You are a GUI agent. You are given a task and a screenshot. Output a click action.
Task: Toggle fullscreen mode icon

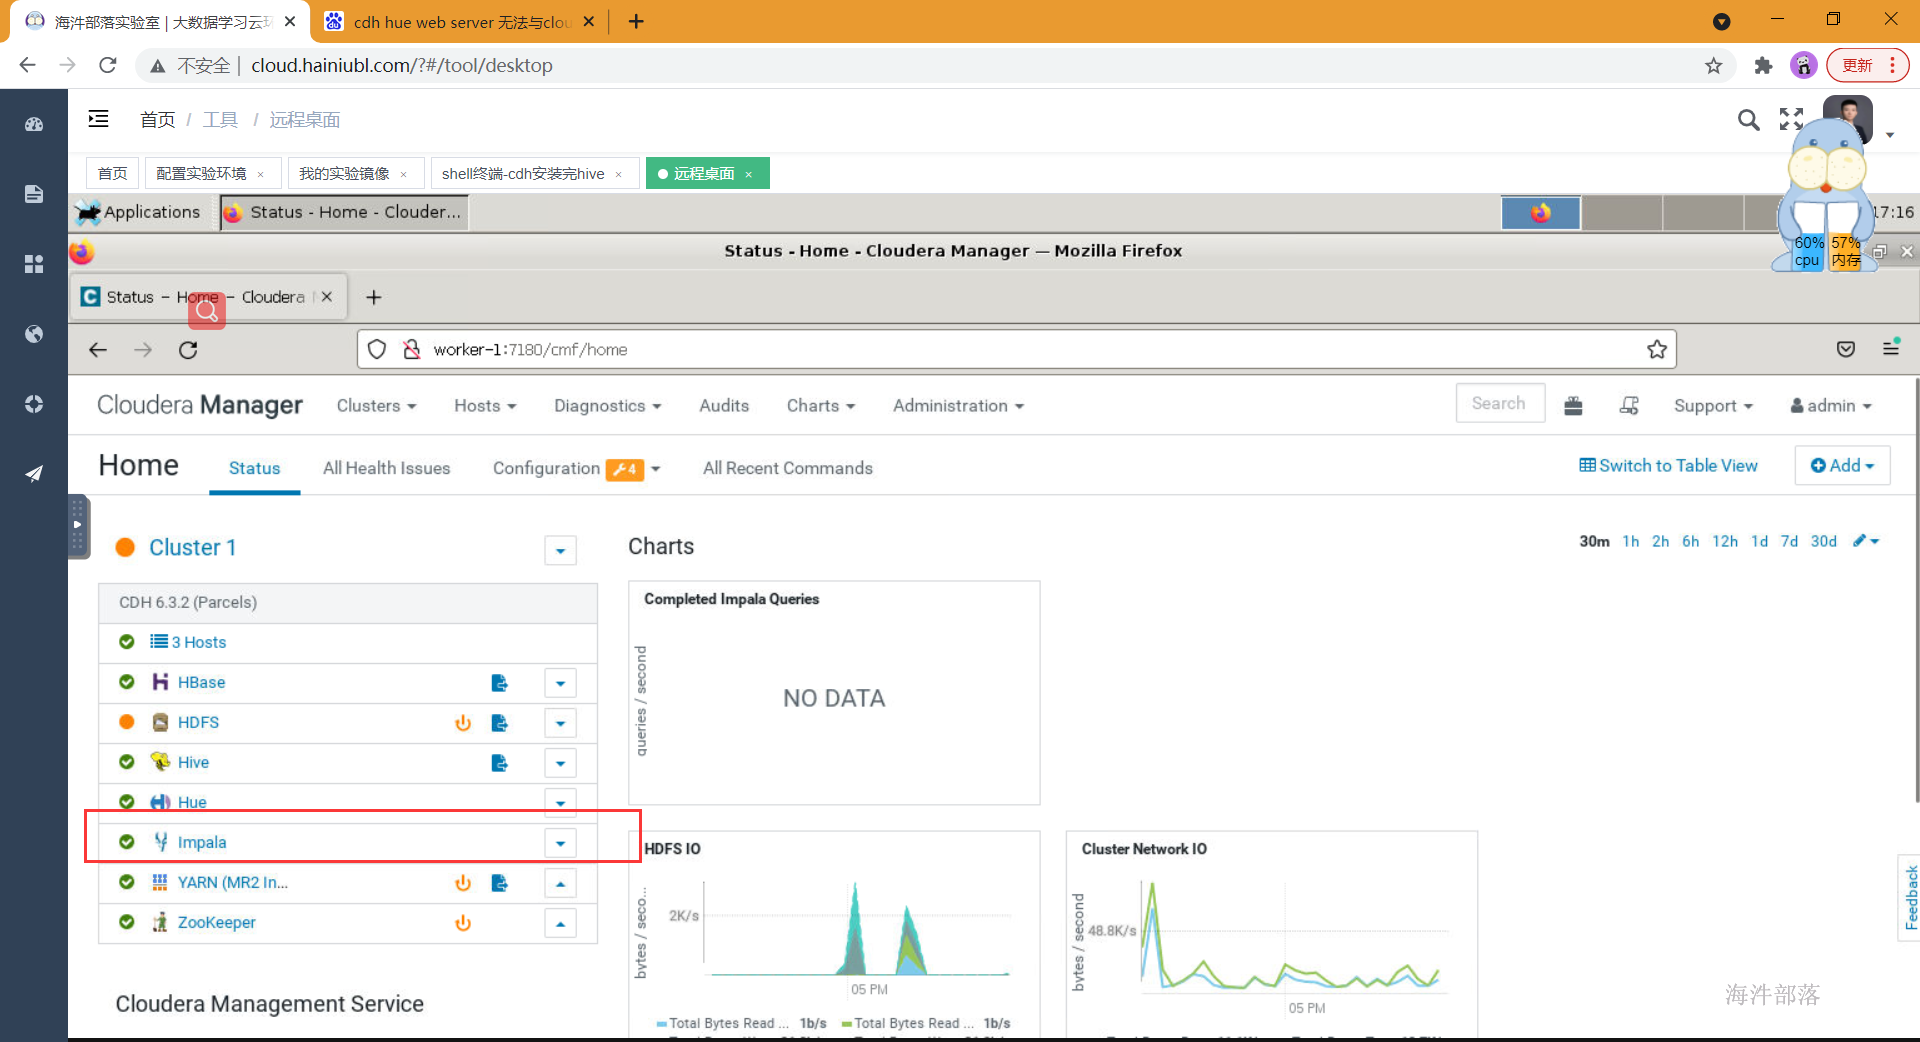click(x=1791, y=120)
